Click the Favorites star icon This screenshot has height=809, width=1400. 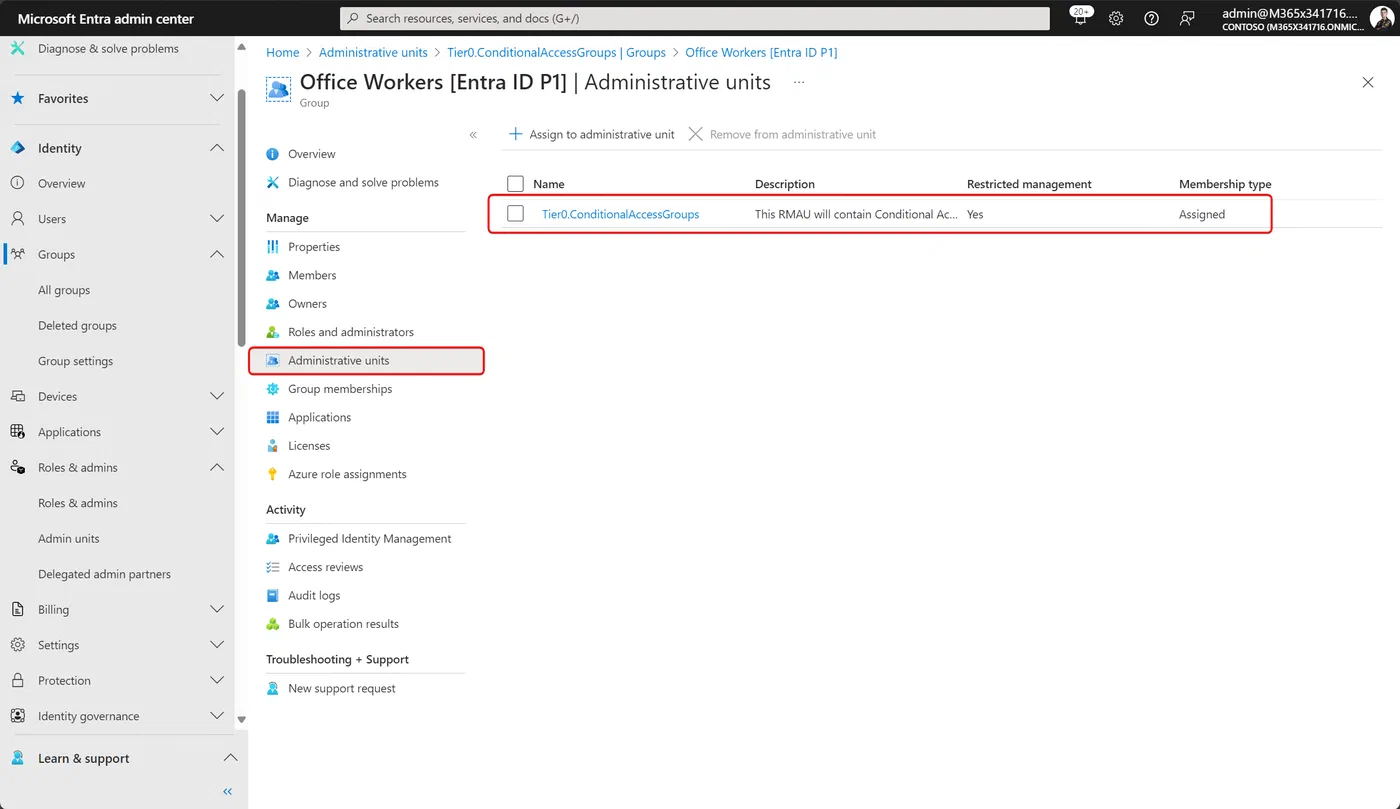tap(17, 98)
